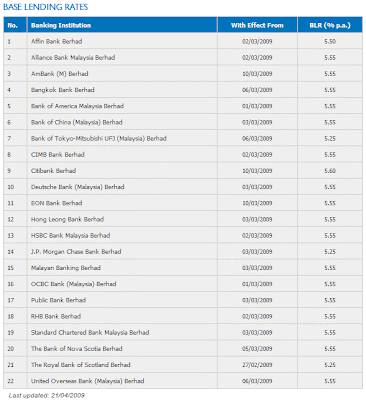The width and height of the screenshot is (366, 400).
Task: Select The Royal Bank of Scotland Berhad
Action: [x=81, y=365]
